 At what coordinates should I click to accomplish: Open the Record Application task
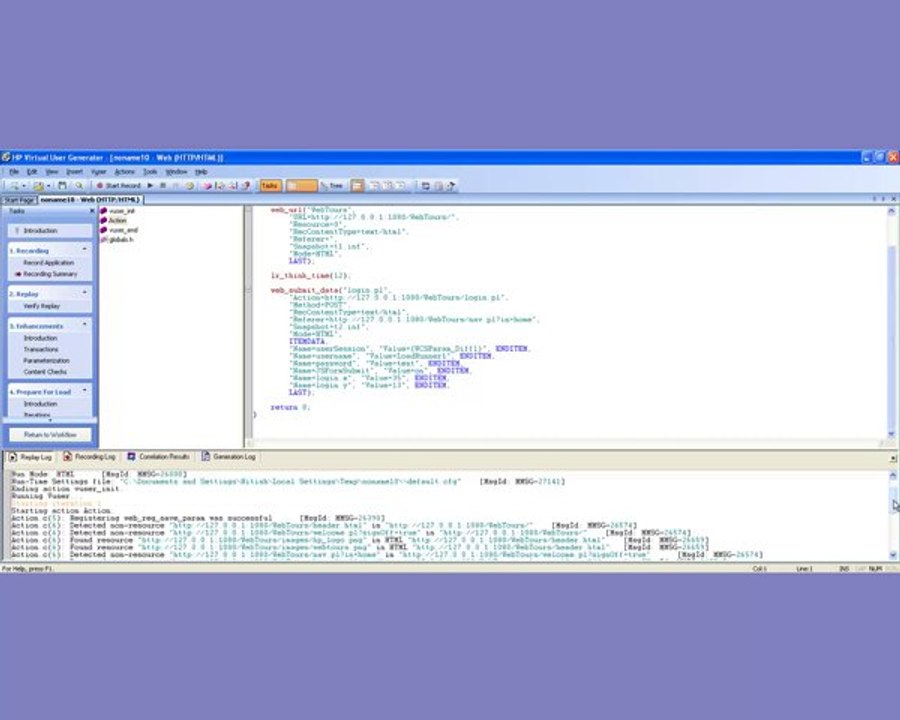[x=49, y=262]
